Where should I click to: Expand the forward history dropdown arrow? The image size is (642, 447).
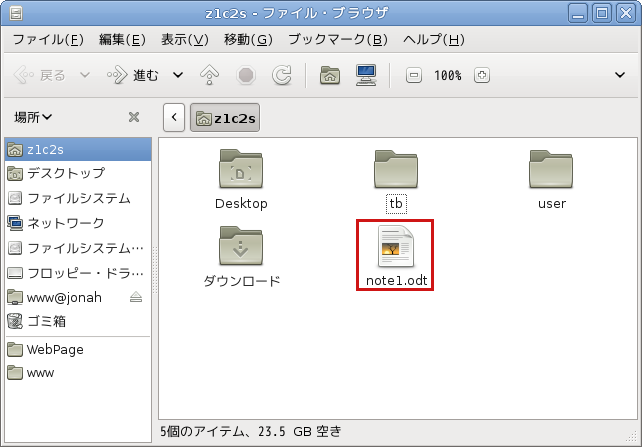coord(178,75)
